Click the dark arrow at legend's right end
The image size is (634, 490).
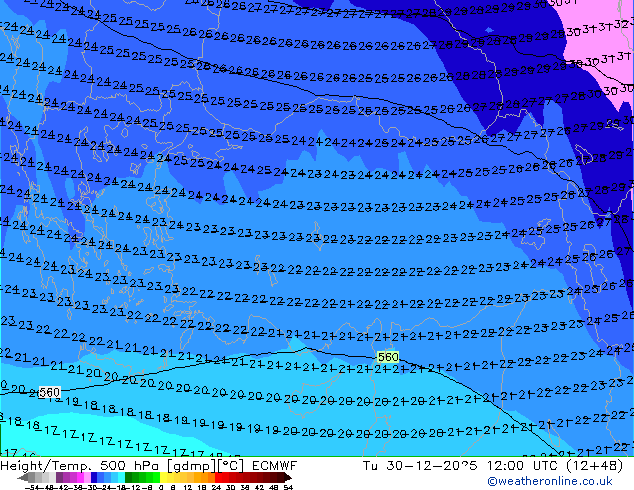288,477
